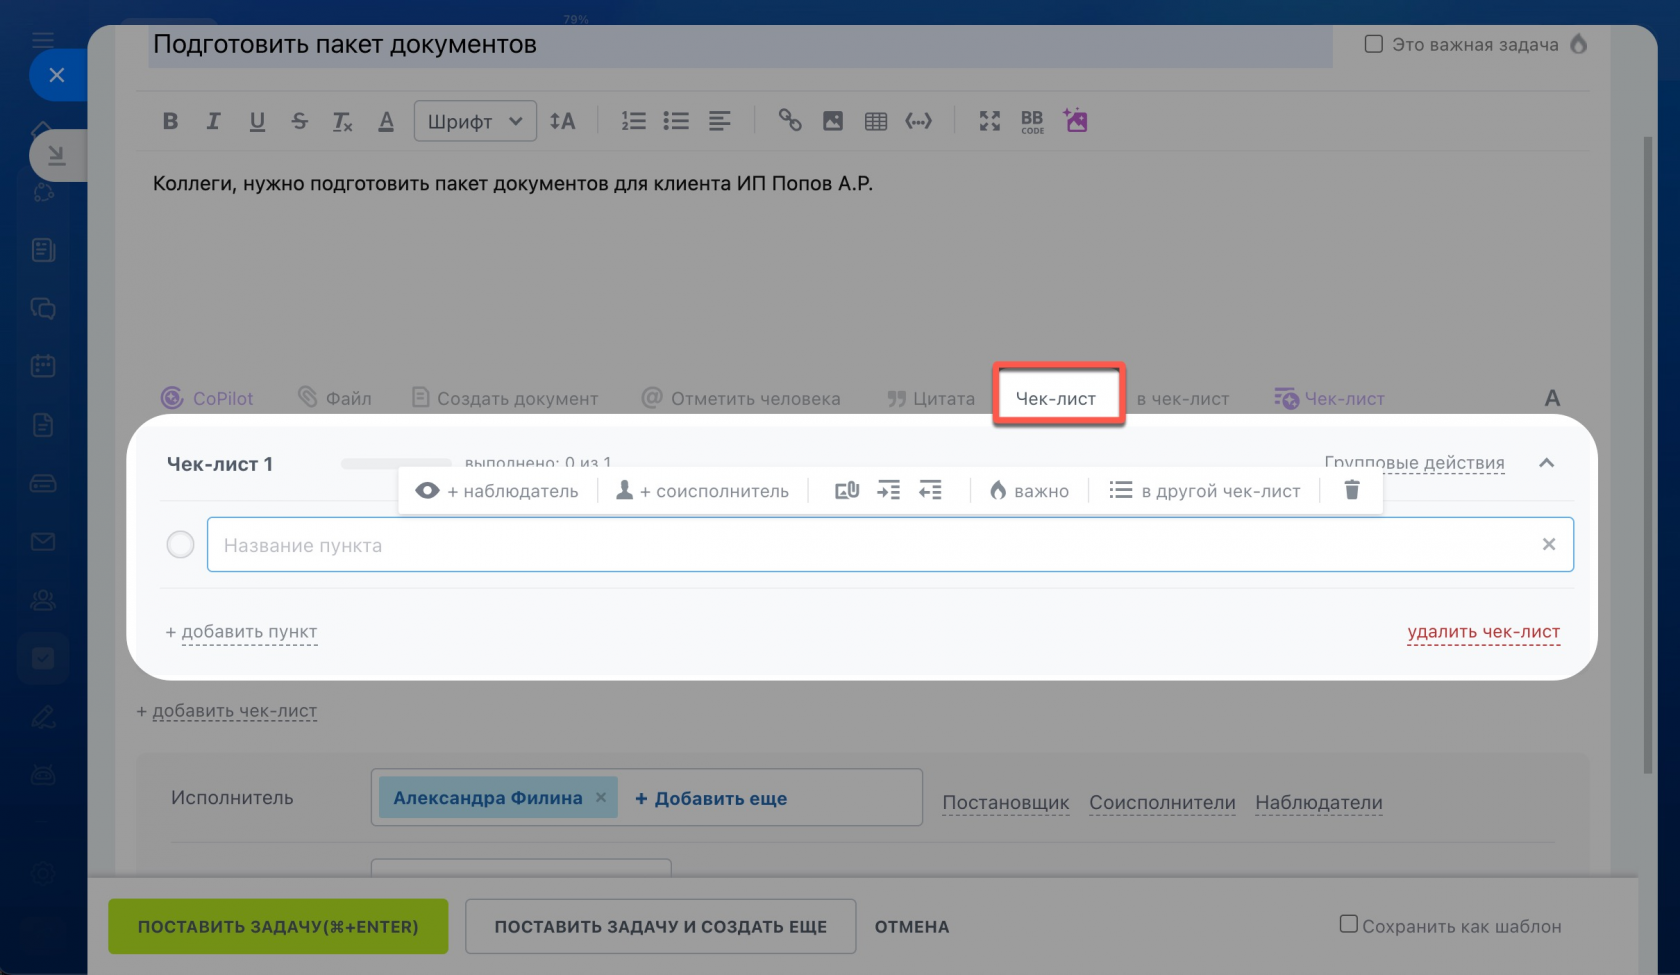Enable 'Сохранить как шаблон' checkbox
The height and width of the screenshot is (975, 1680).
1349,924
